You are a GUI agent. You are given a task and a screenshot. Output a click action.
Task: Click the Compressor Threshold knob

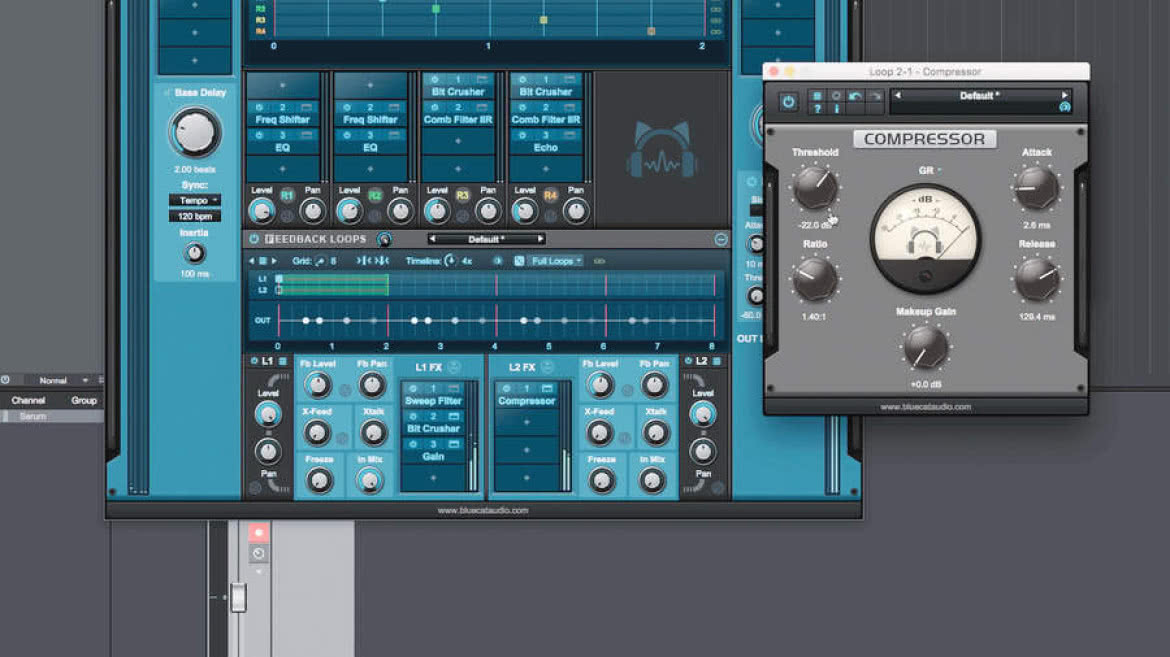pos(815,187)
